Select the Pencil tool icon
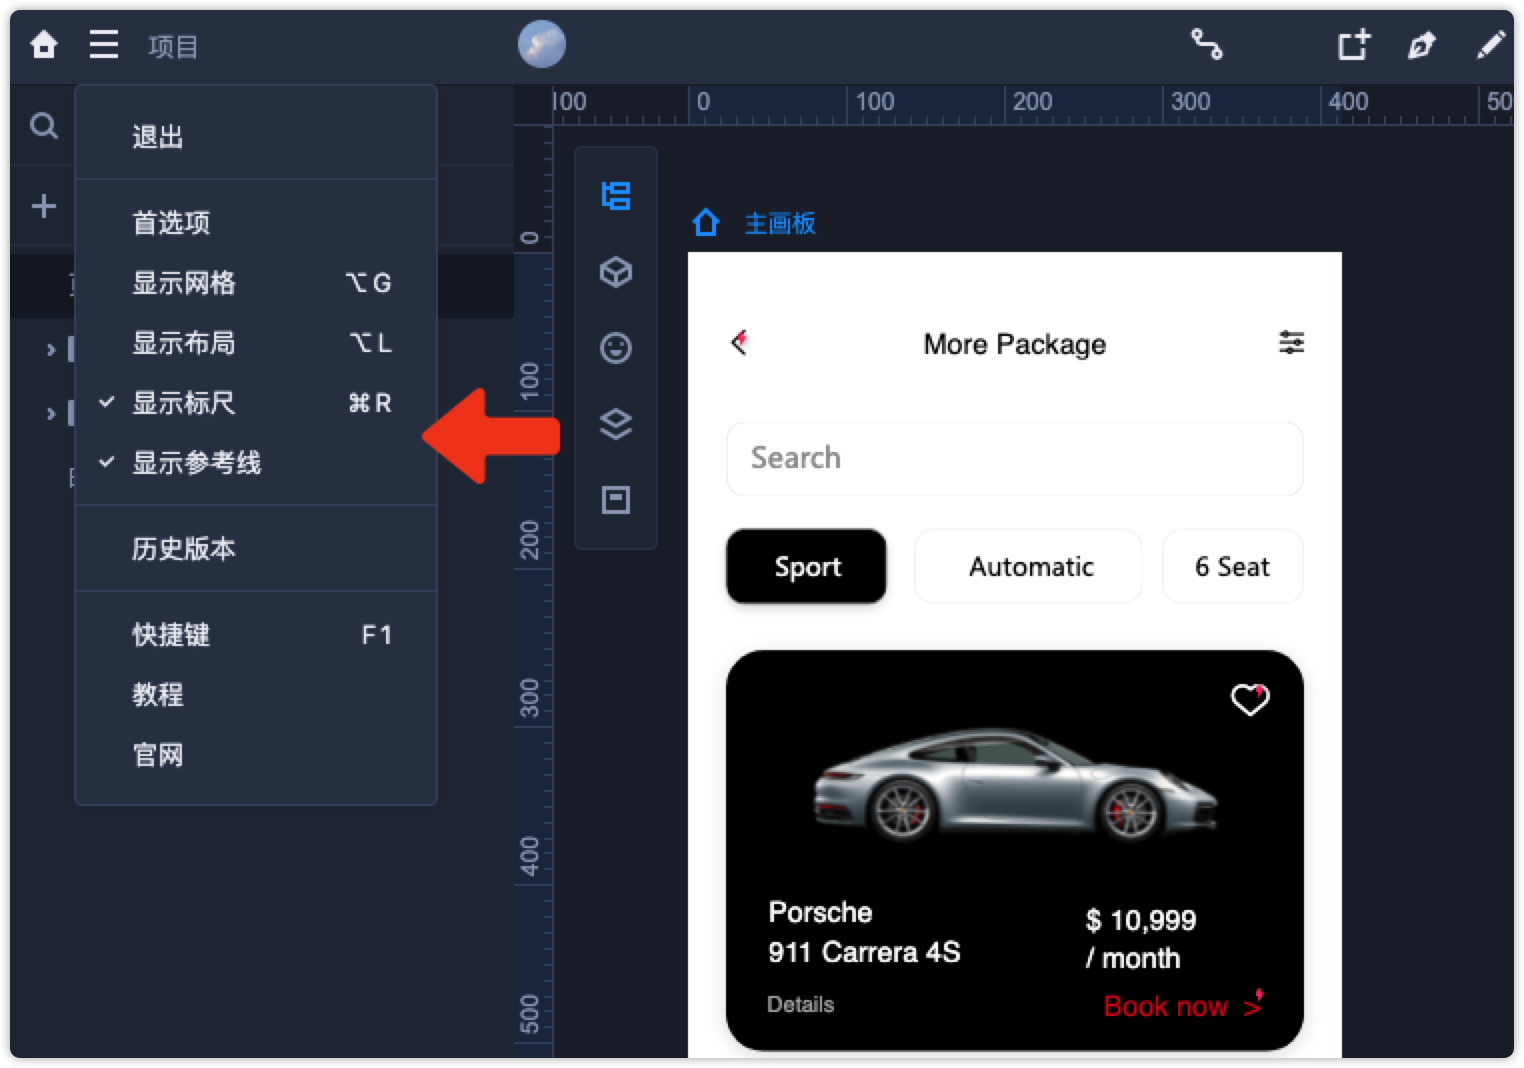Viewport: 1524px width, 1068px height. pos(1491,45)
